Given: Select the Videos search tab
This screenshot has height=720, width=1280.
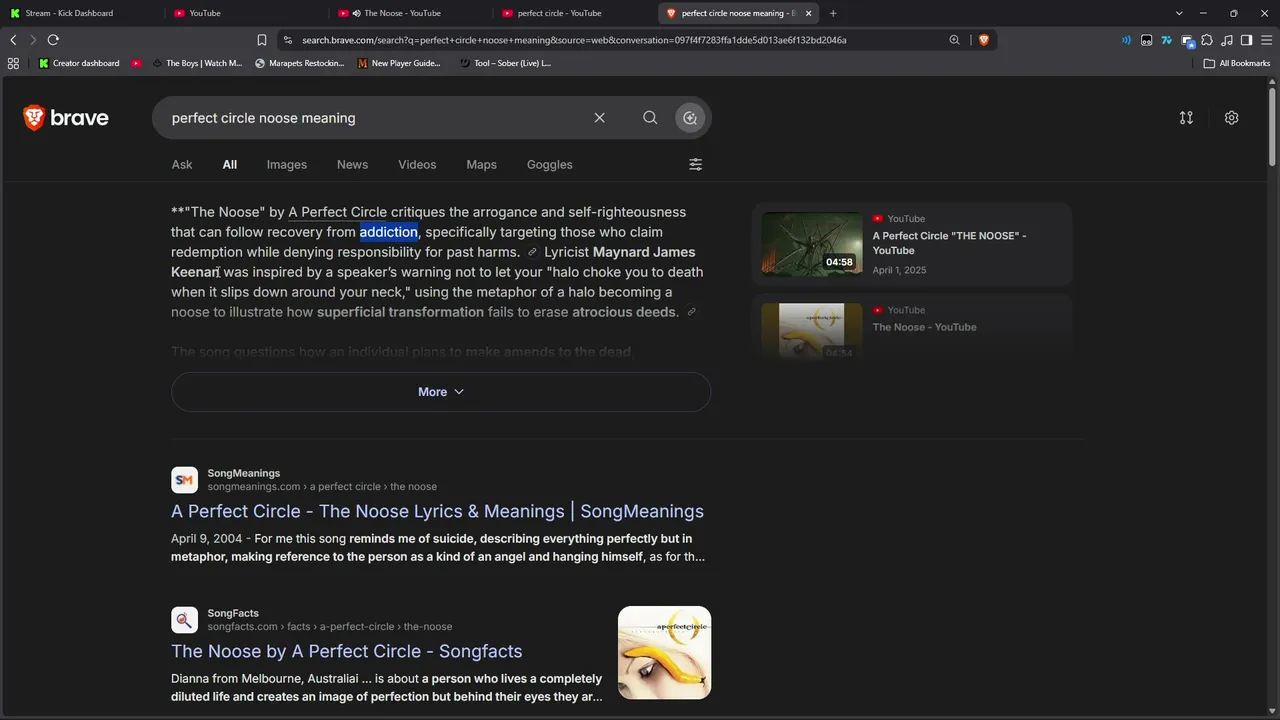Looking at the screenshot, I should pos(417,164).
